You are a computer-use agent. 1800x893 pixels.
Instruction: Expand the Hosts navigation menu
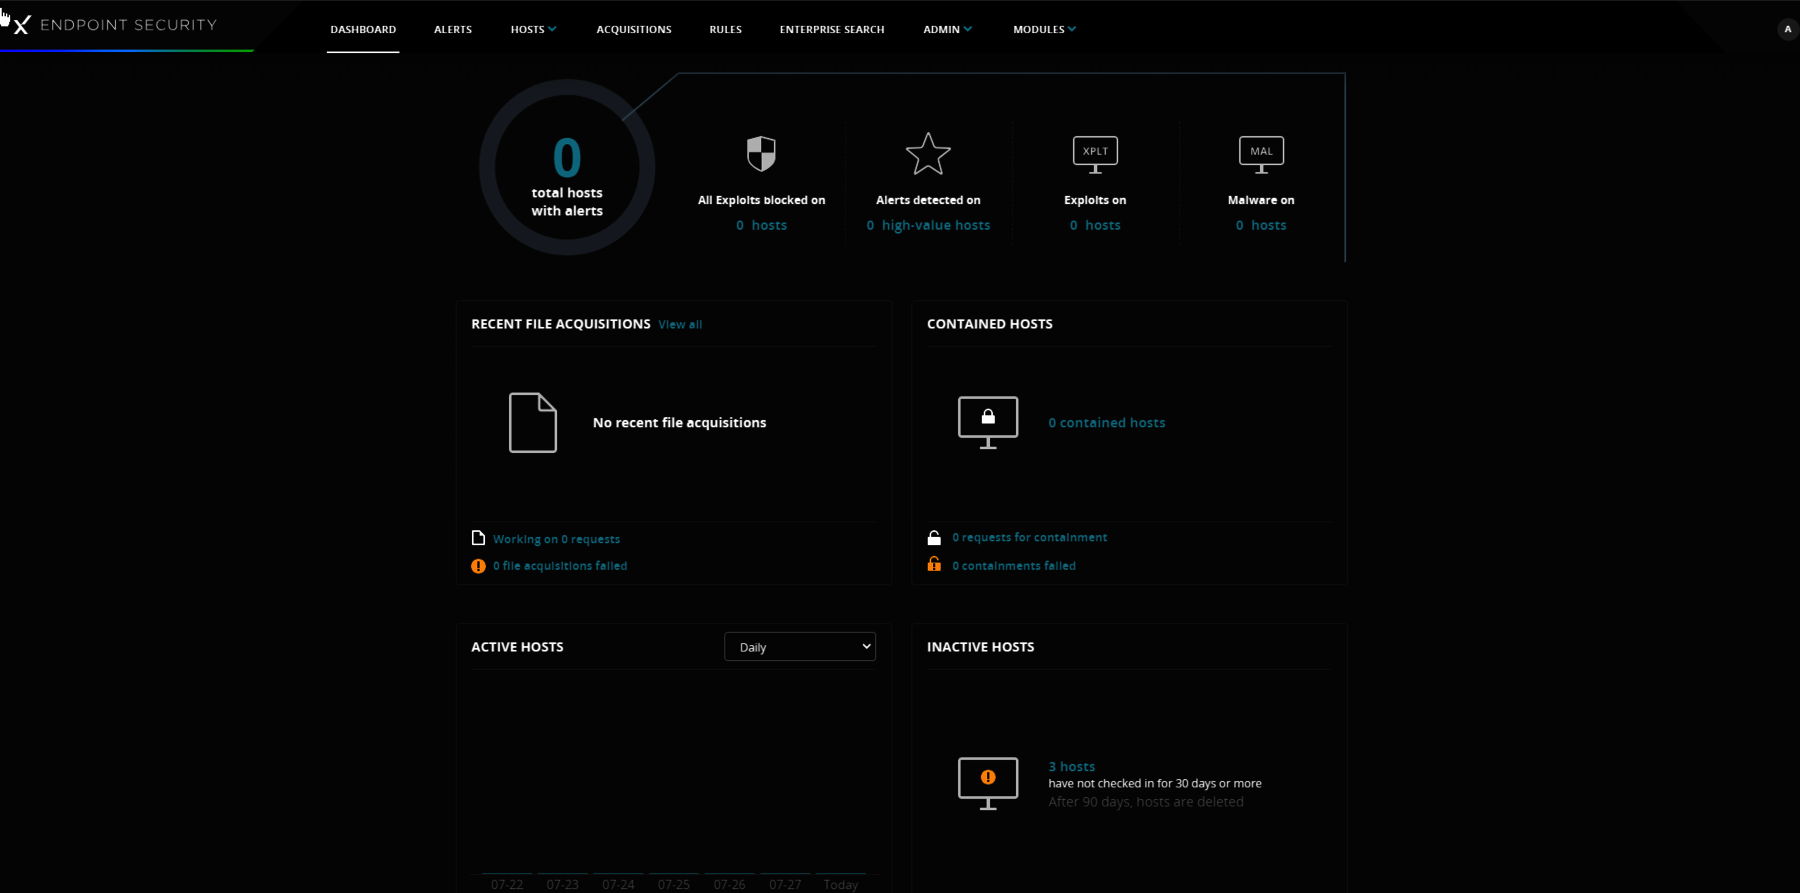533,29
